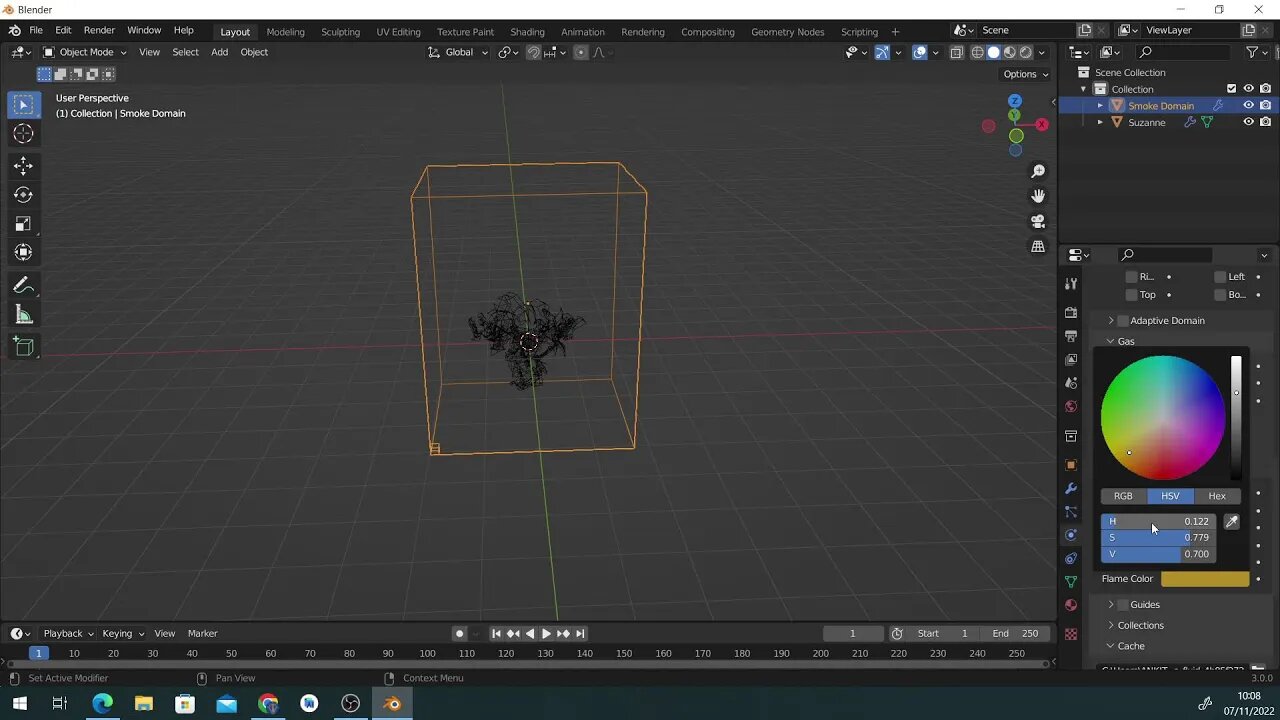The image size is (1280, 720).
Task: Toggle camera view icon
Action: click(x=1038, y=221)
